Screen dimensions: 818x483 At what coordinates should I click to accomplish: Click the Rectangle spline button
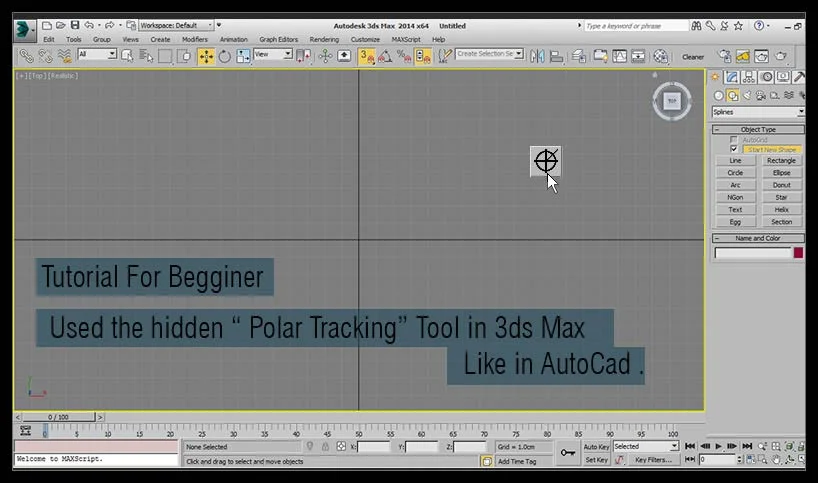781,161
